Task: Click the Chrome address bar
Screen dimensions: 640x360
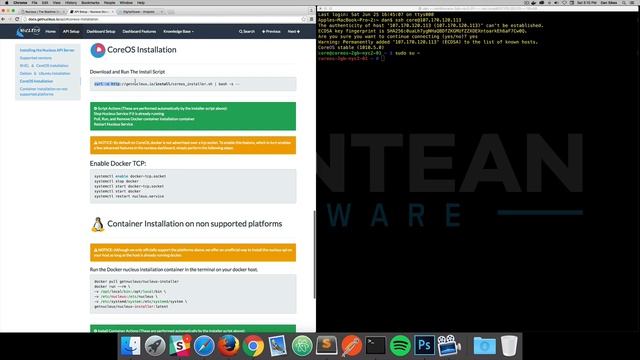Action: point(161,19)
